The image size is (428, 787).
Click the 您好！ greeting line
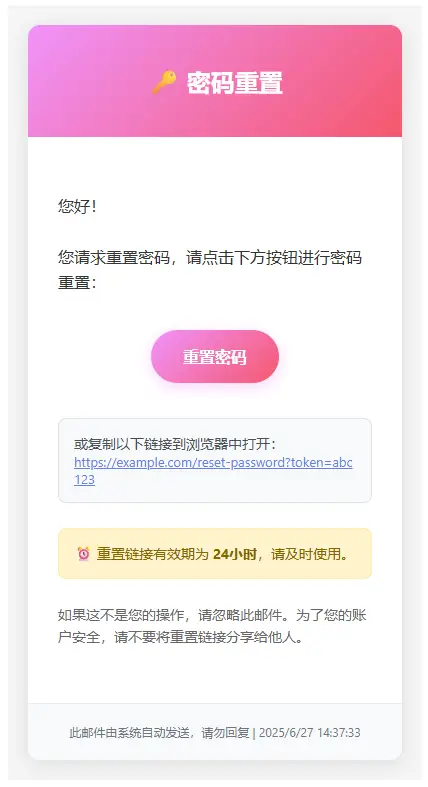coord(77,206)
